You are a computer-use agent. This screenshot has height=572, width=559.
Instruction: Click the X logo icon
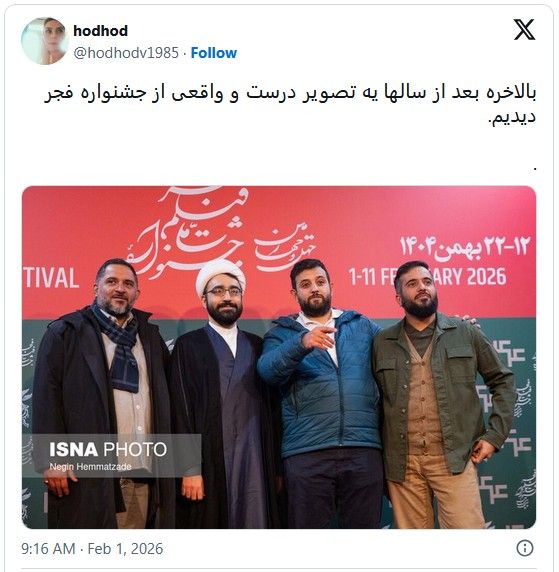coord(524,30)
